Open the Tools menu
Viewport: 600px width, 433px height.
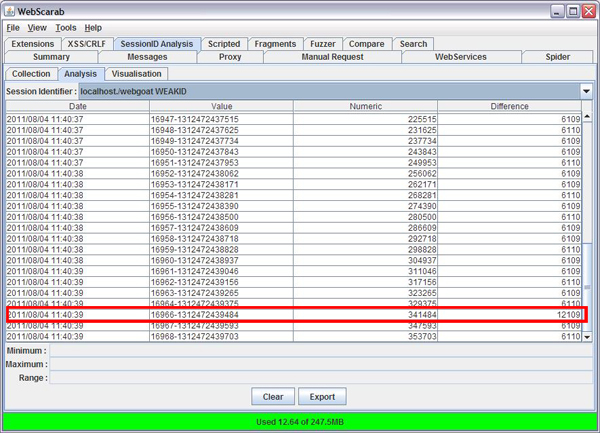click(65, 28)
